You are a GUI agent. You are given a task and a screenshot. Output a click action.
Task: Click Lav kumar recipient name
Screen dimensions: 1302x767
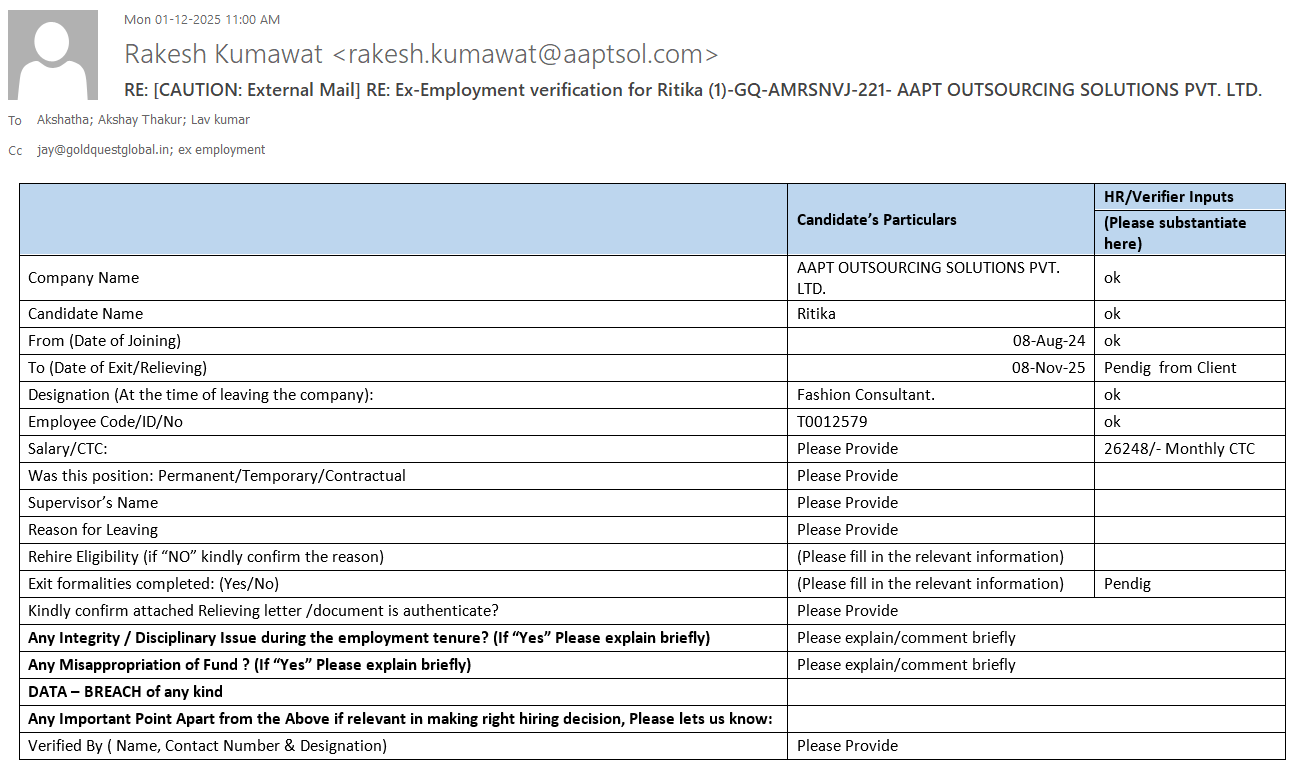(220, 120)
